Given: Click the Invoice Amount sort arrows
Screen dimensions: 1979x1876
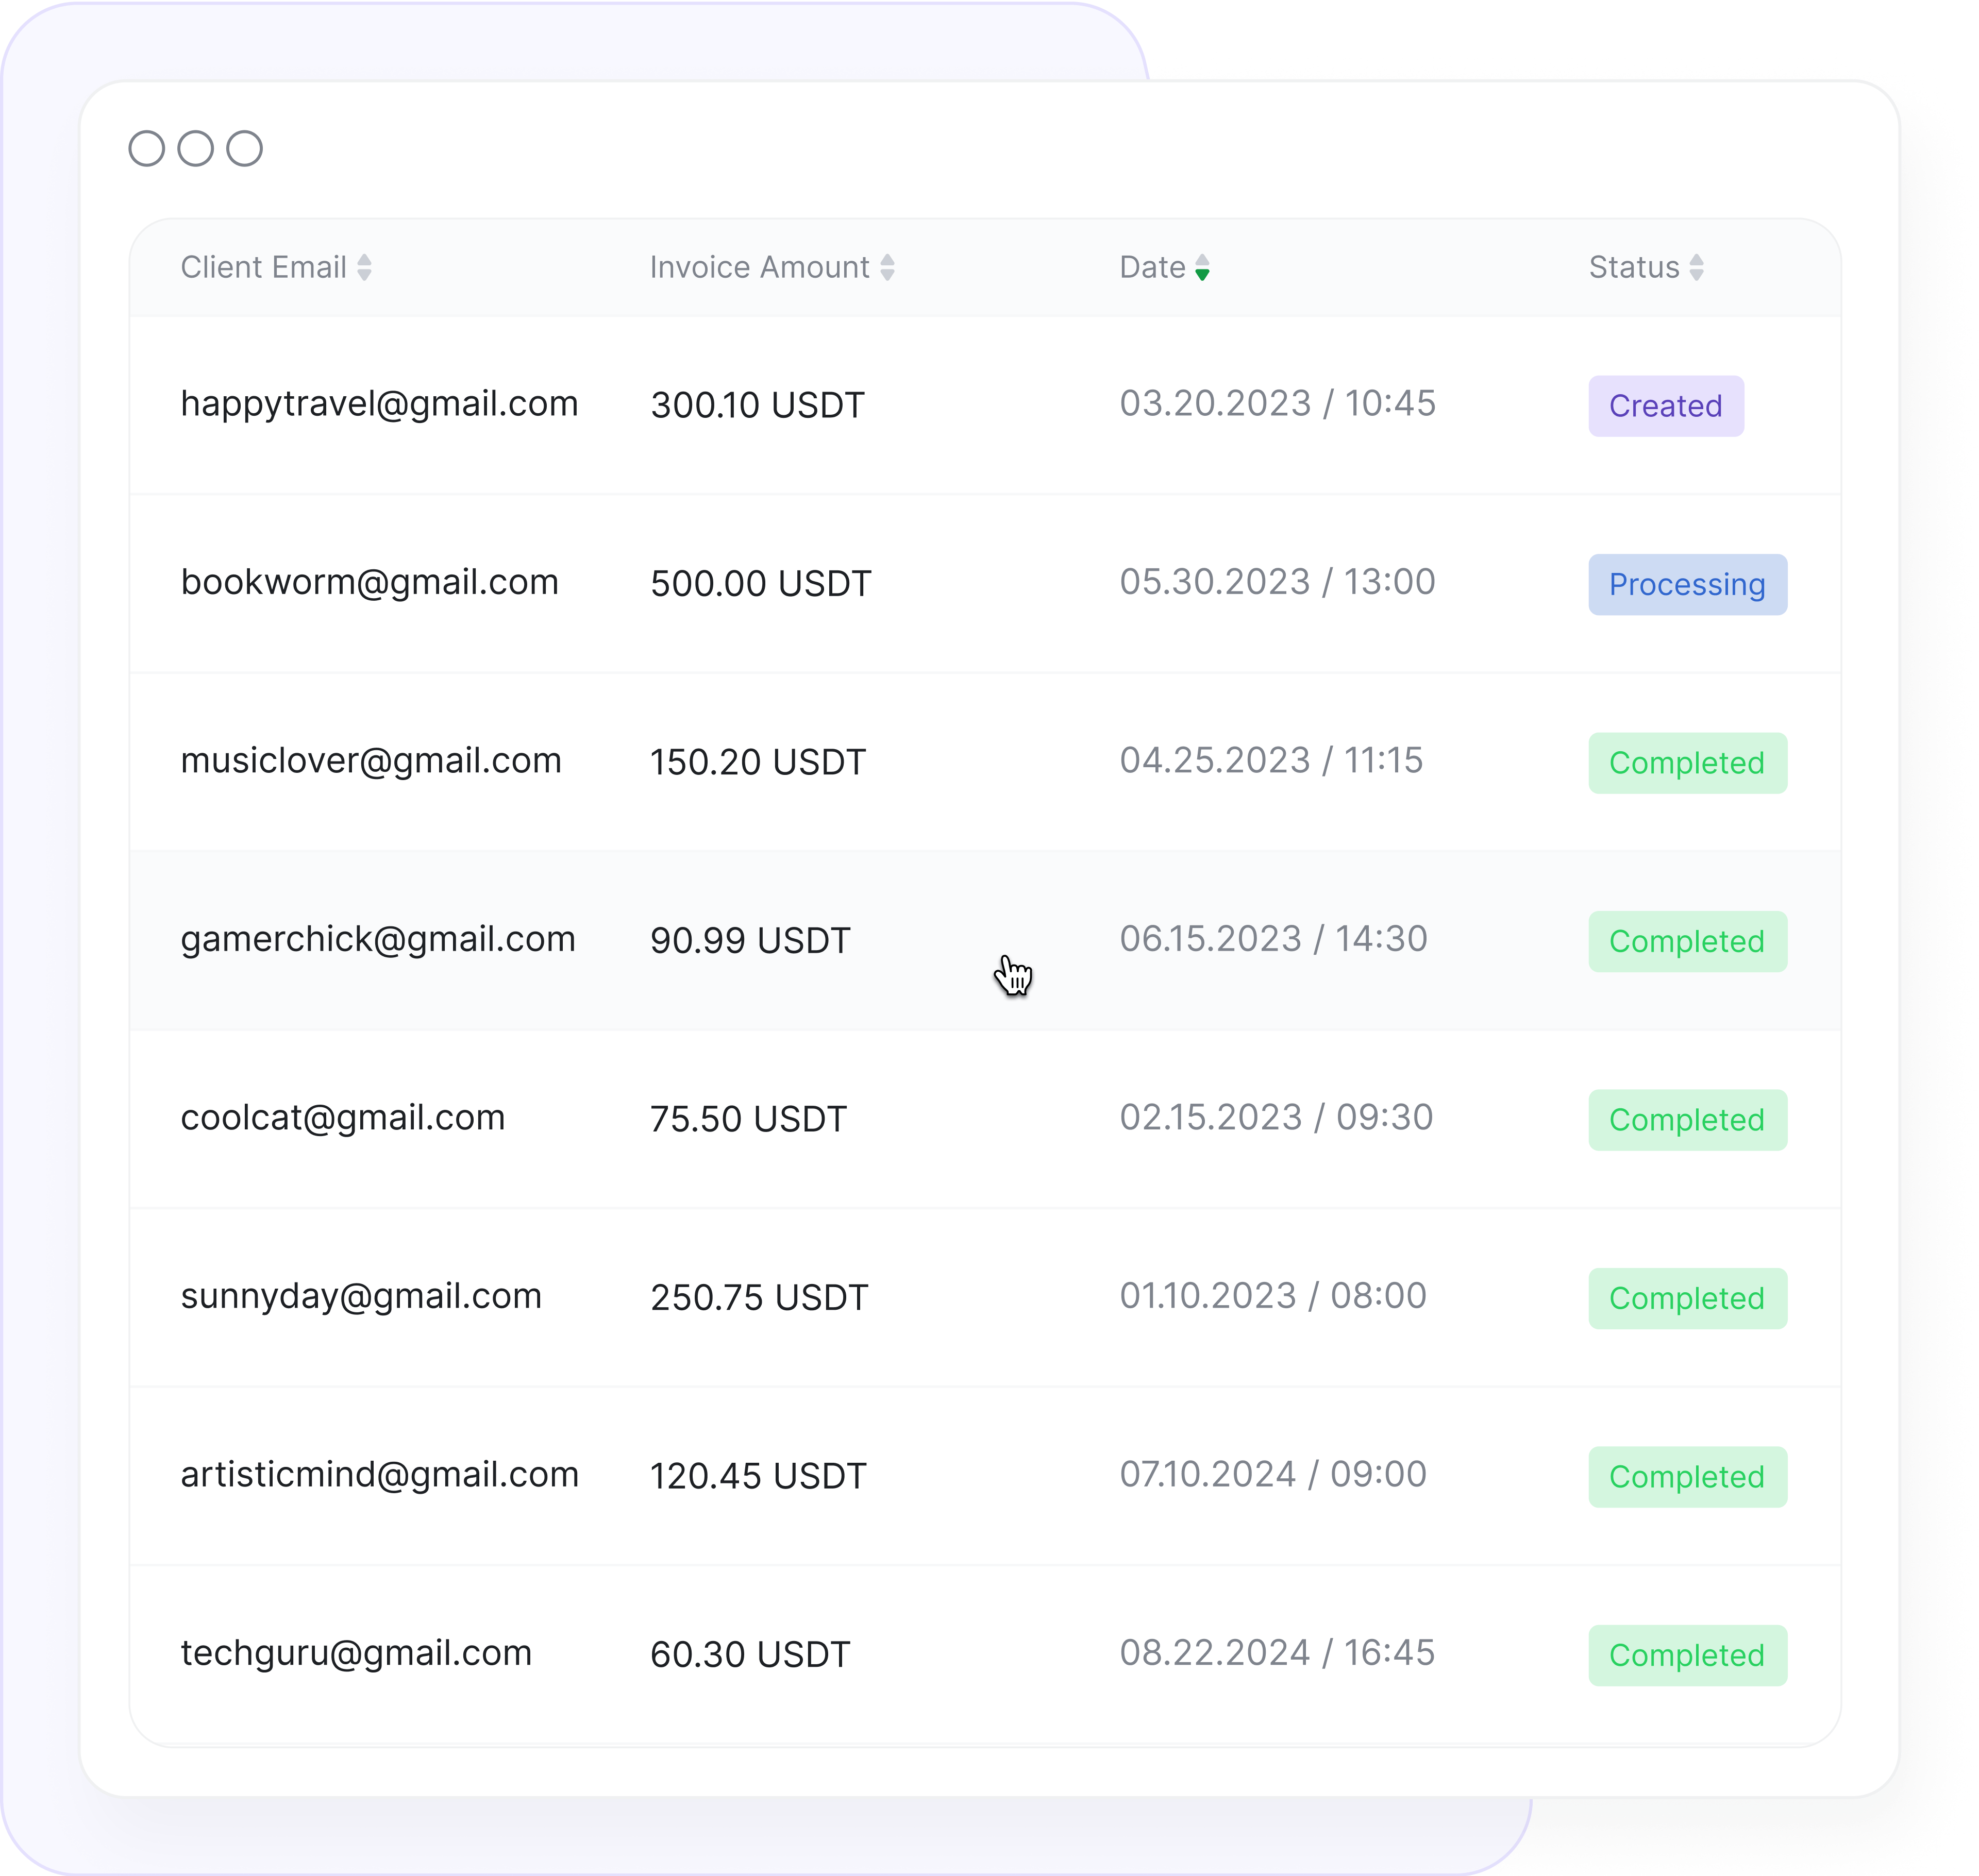Looking at the screenshot, I should click(x=887, y=267).
